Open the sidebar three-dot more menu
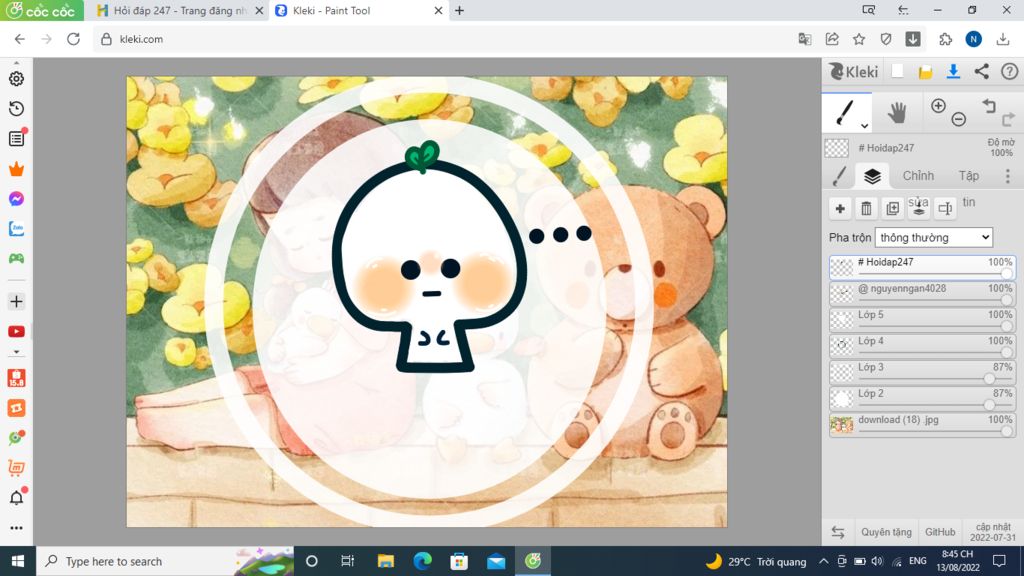The image size is (1024, 576). (16, 528)
